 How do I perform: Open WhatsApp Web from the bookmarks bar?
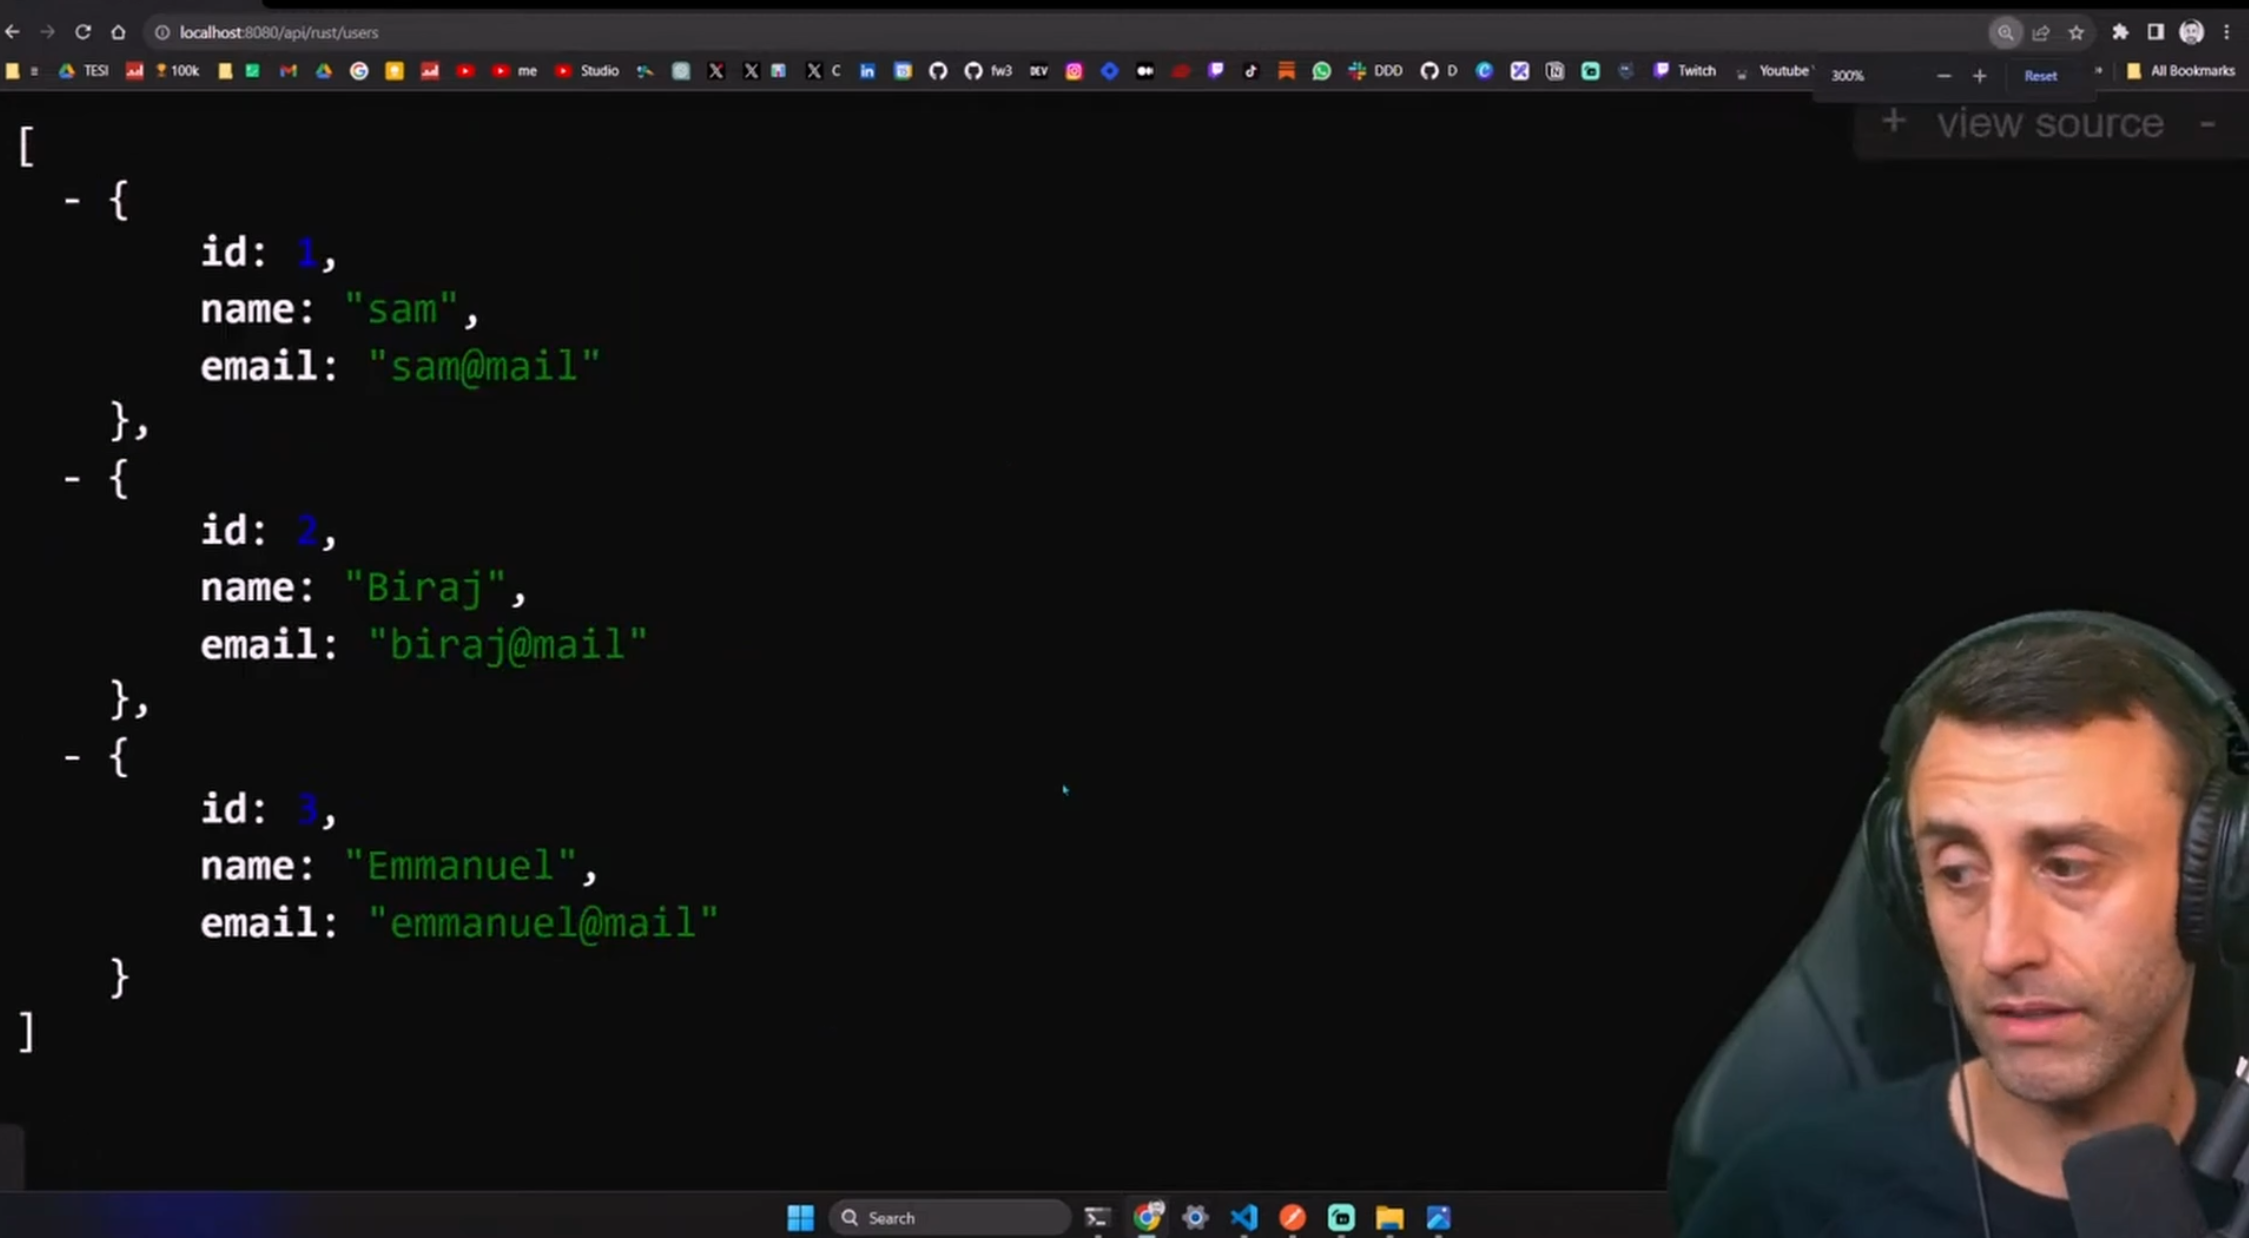[x=1322, y=71]
